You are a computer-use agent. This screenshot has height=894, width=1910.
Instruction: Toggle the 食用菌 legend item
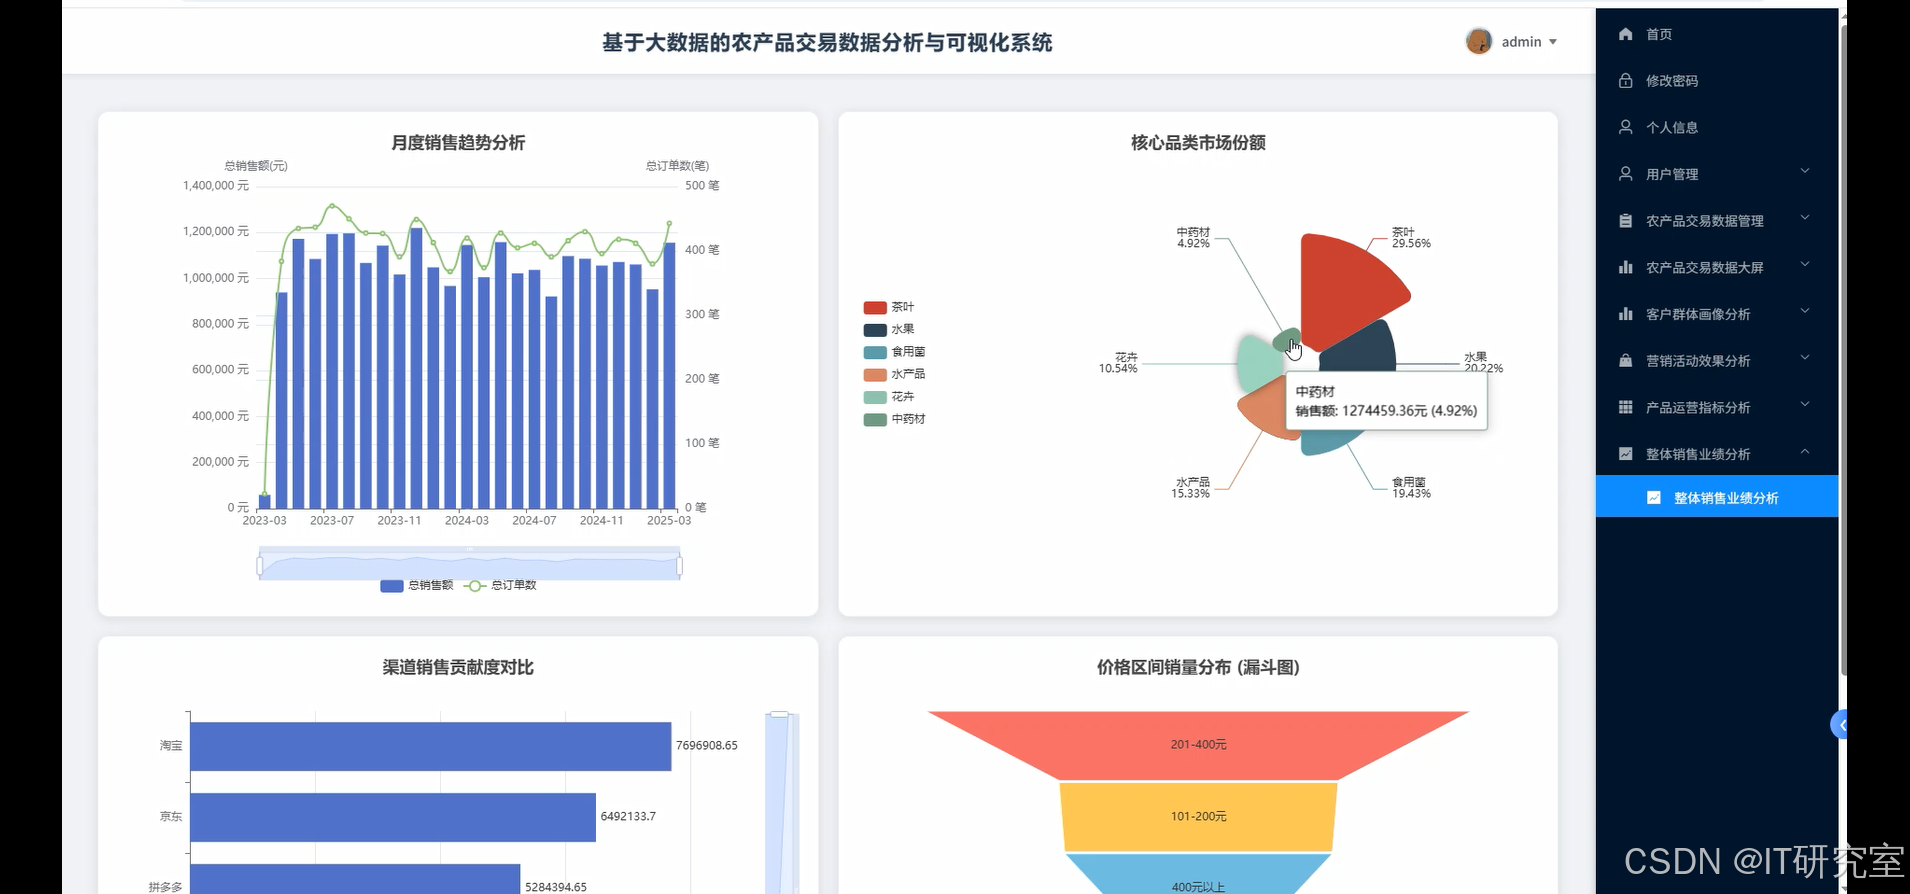coord(894,352)
